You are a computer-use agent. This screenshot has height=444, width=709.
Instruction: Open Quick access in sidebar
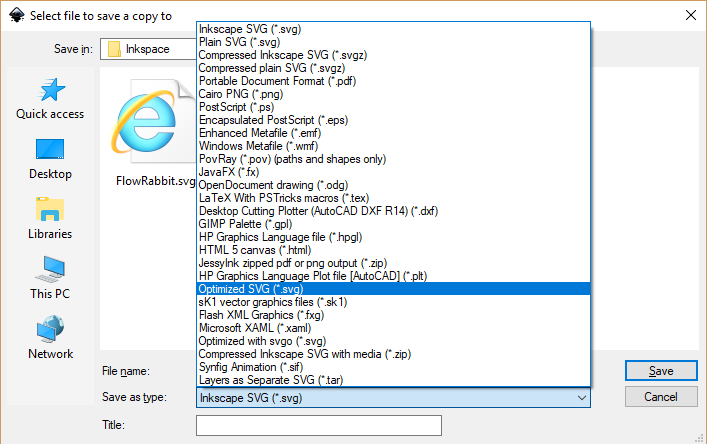50,100
